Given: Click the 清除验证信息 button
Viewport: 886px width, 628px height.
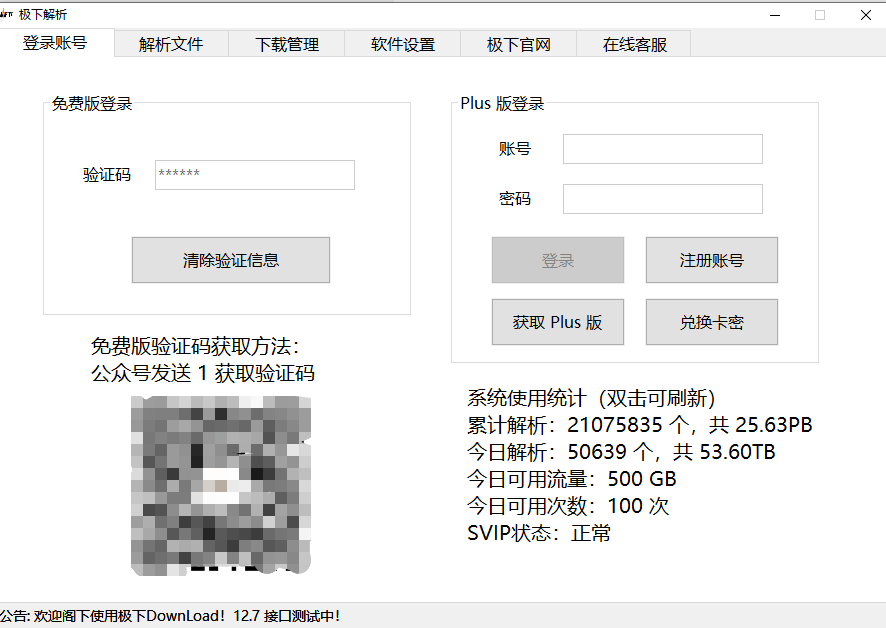Looking at the screenshot, I should pyautogui.click(x=231, y=260).
